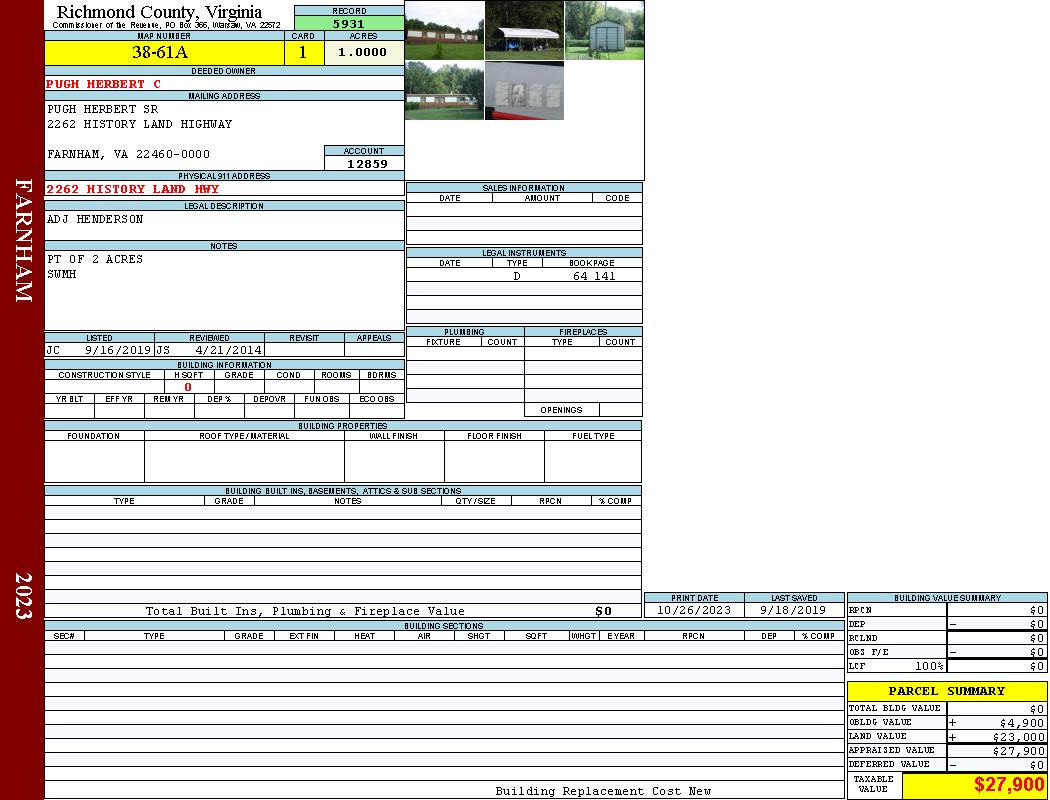Click the print date 10/26/2023
Viewport: 1050px width, 800px height.
[x=693, y=610]
